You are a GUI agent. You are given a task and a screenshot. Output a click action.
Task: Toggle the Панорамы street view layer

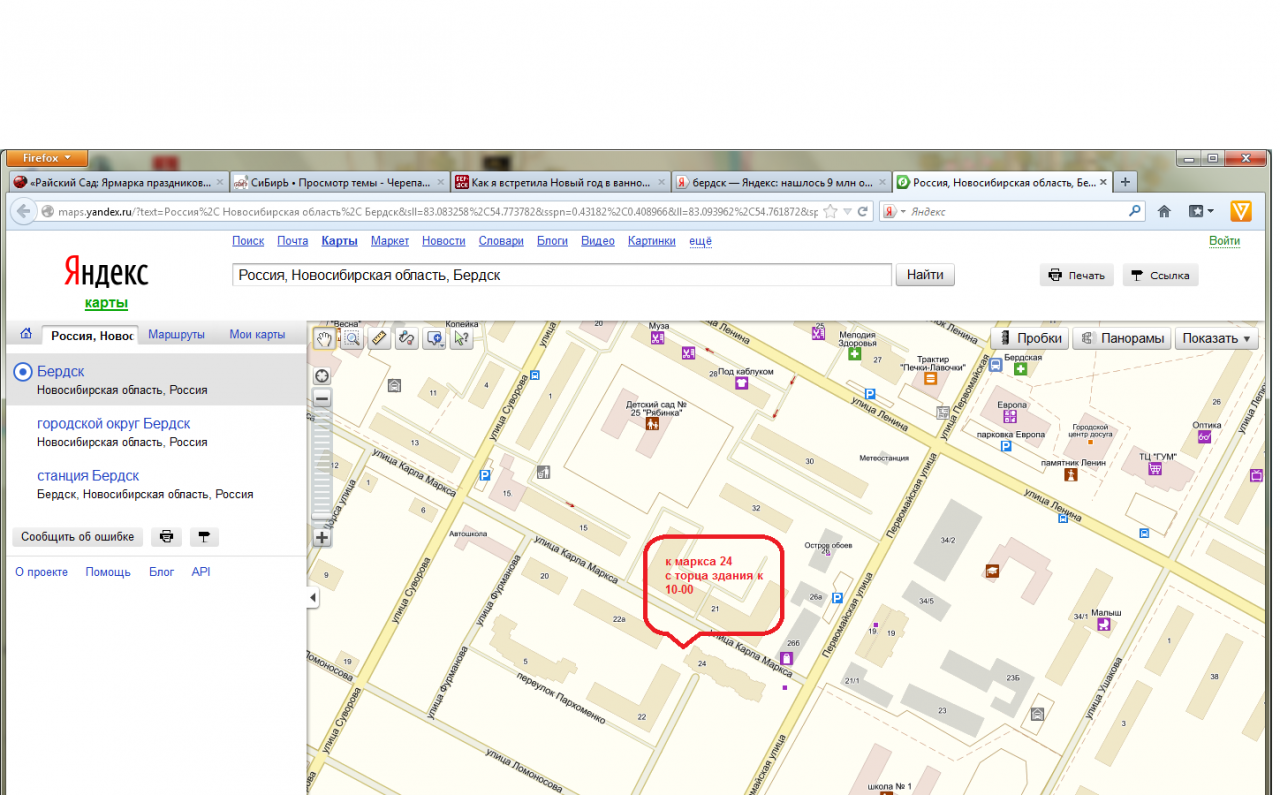pos(1121,339)
